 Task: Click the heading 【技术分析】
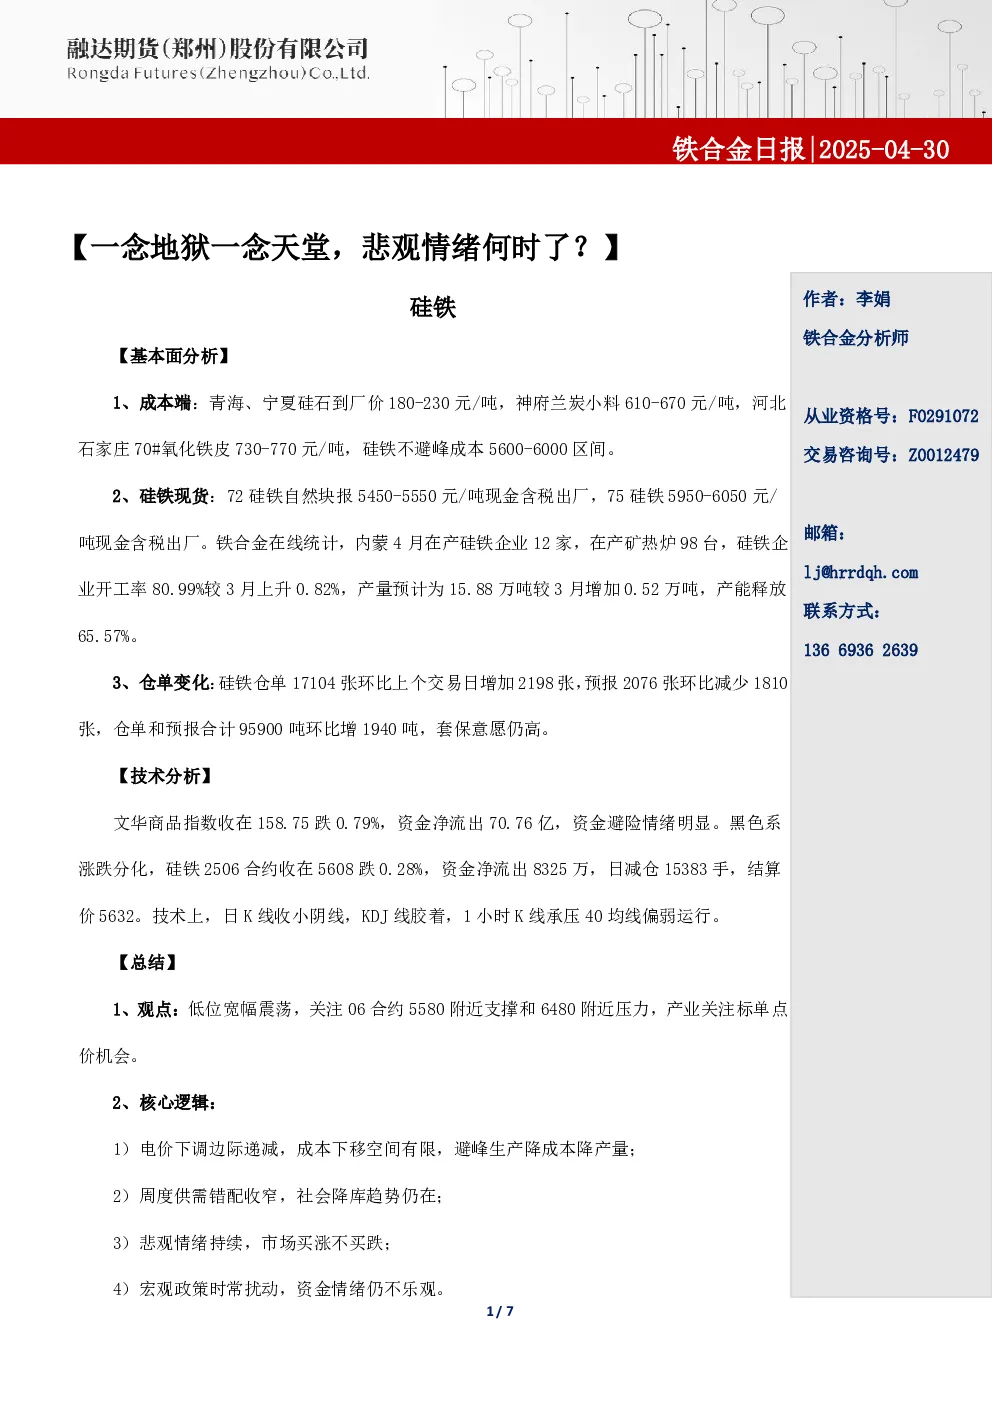click(164, 776)
